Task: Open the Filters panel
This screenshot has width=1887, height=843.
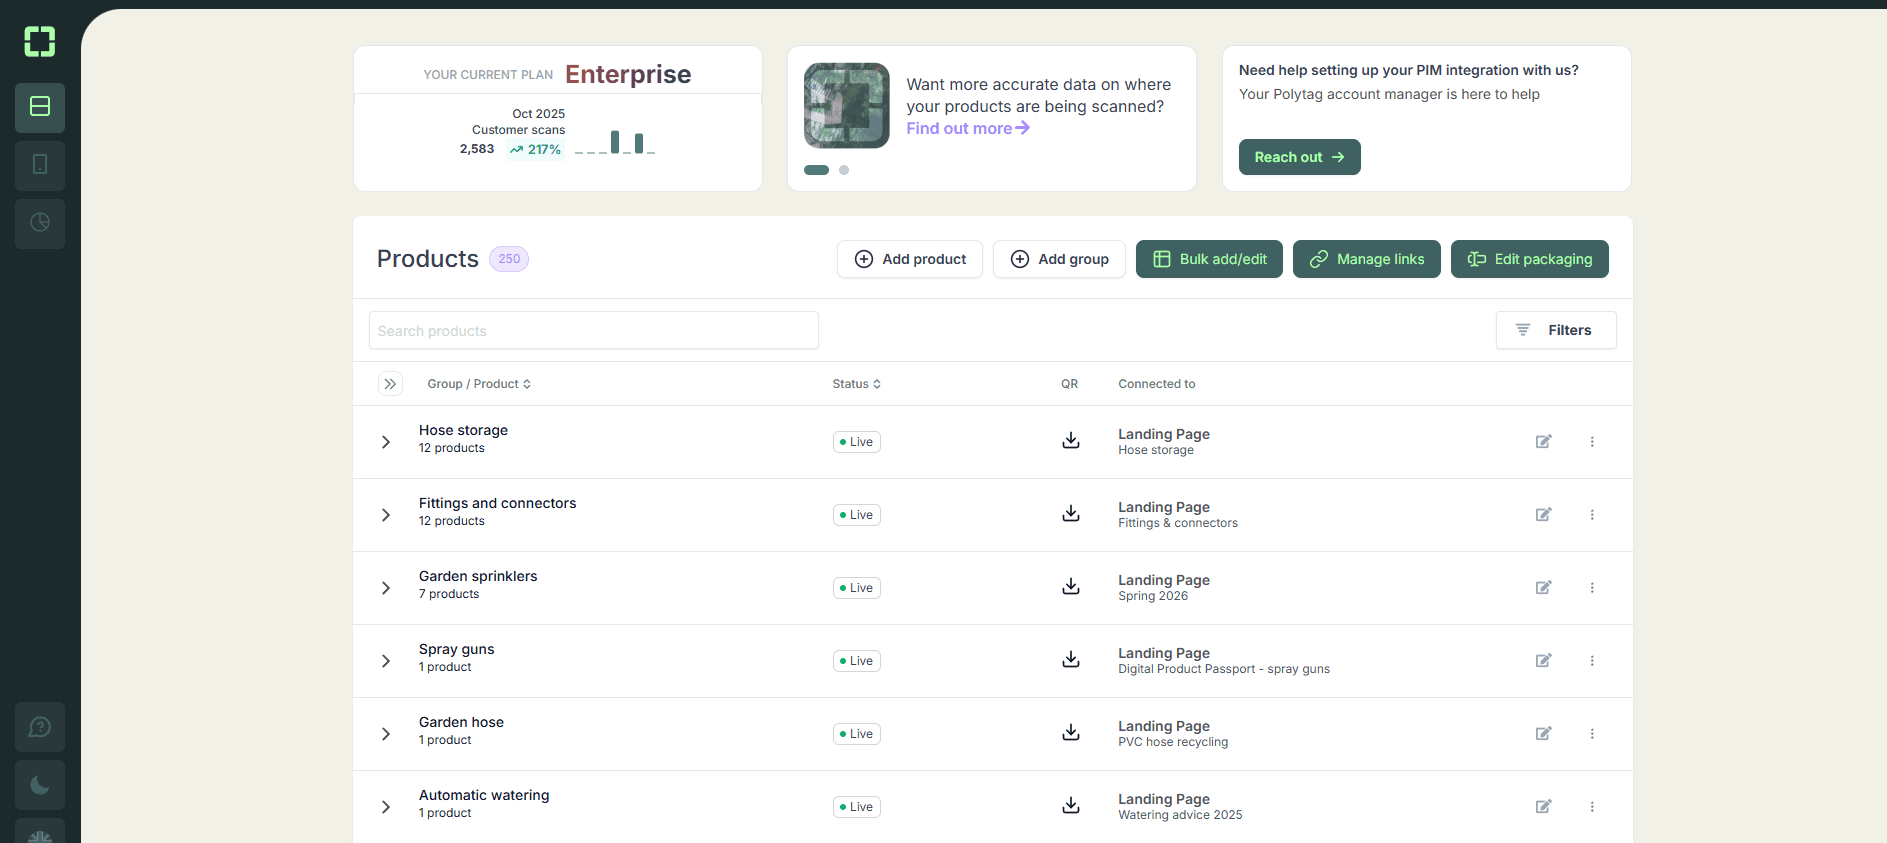Action: [x=1556, y=330]
